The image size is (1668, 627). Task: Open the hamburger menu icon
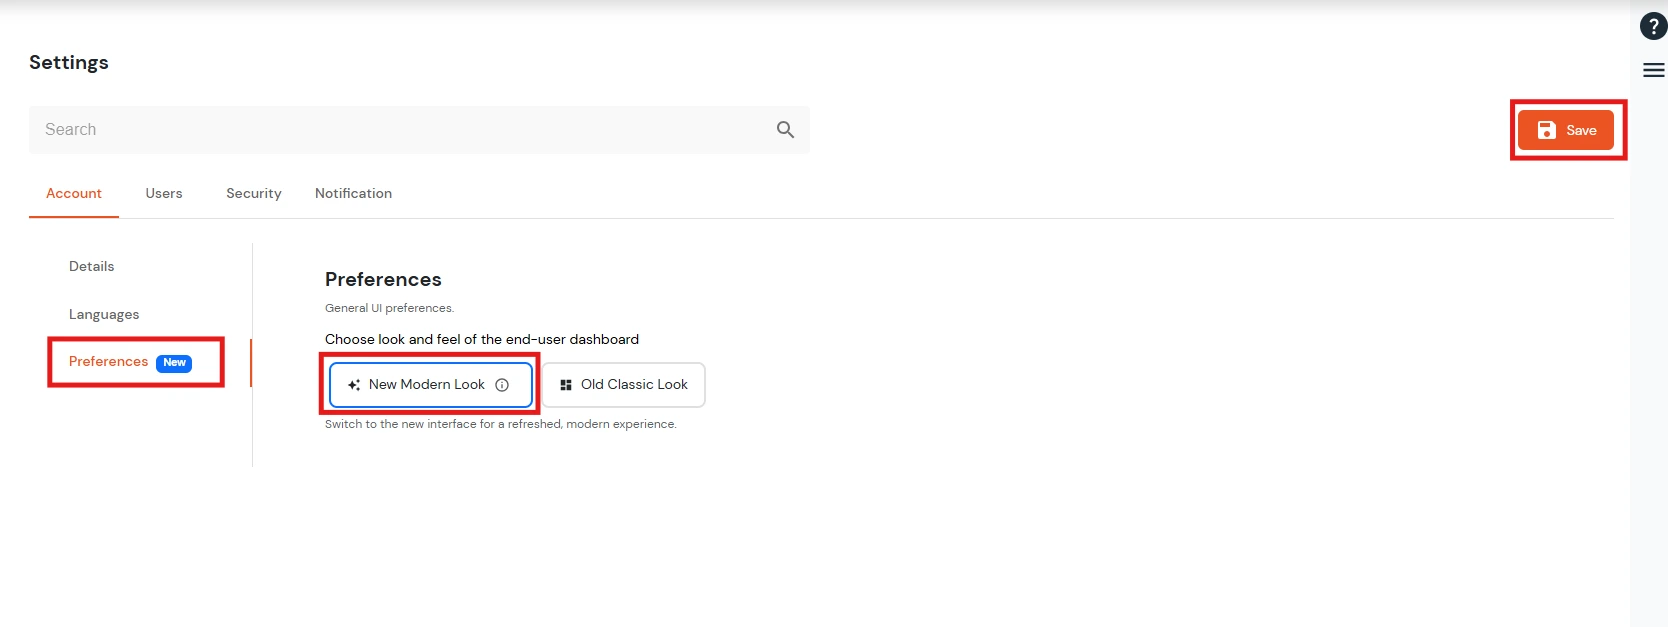click(x=1653, y=70)
